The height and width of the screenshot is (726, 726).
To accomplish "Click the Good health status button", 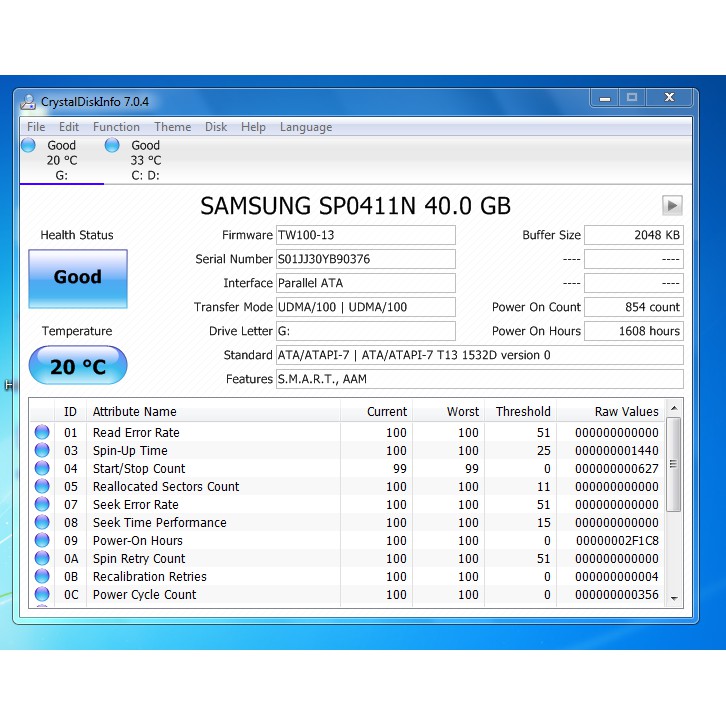I will tap(78, 278).
